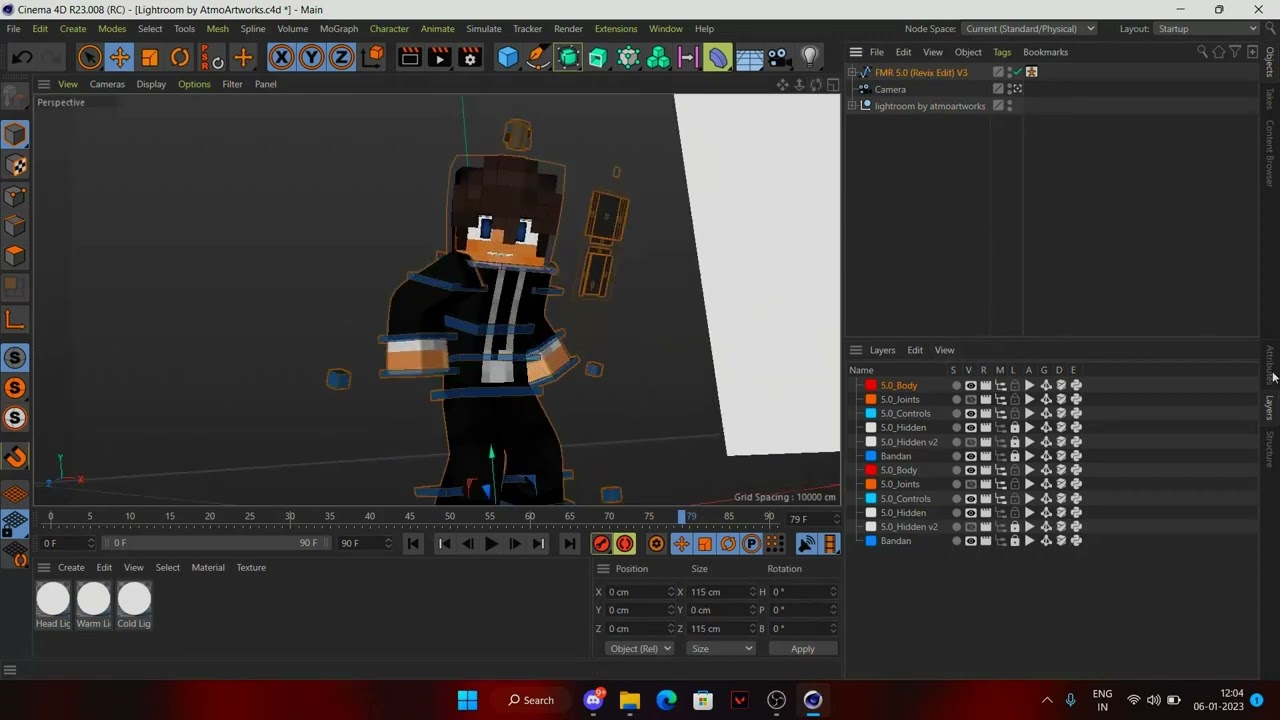Toggle lock on first 5.0_Hidden layer
Image resolution: width=1280 pixels, height=720 pixels.
1015,427
